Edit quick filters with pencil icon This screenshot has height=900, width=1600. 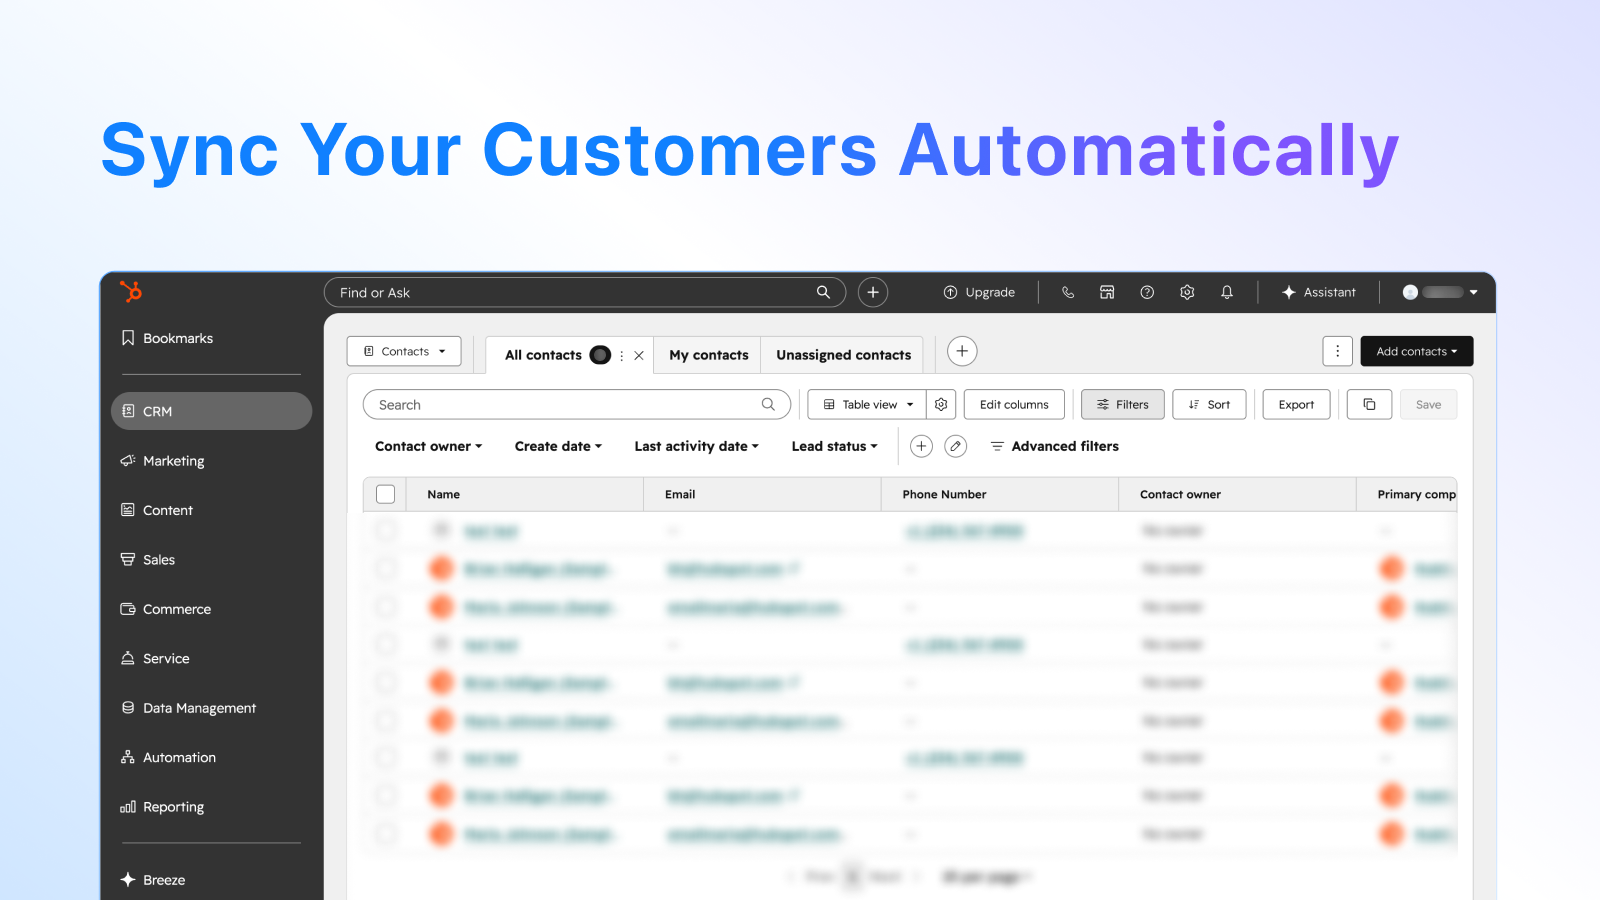[956, 446]
